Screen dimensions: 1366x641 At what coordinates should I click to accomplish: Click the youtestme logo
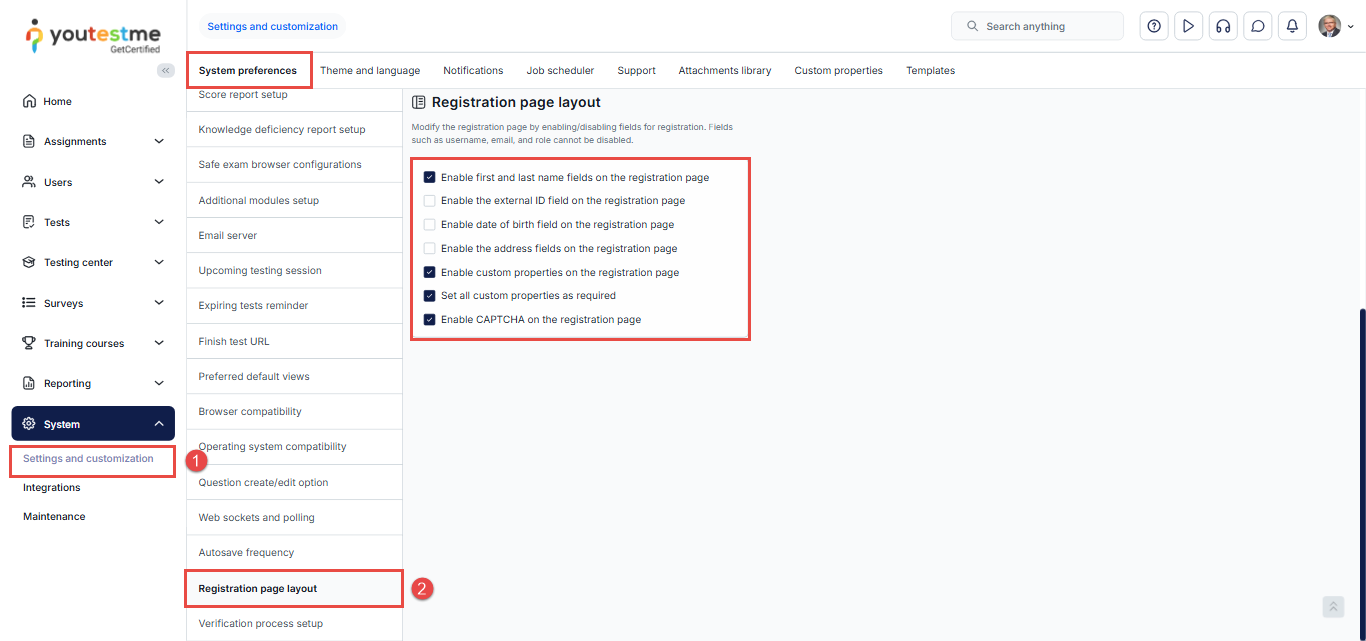92,35
